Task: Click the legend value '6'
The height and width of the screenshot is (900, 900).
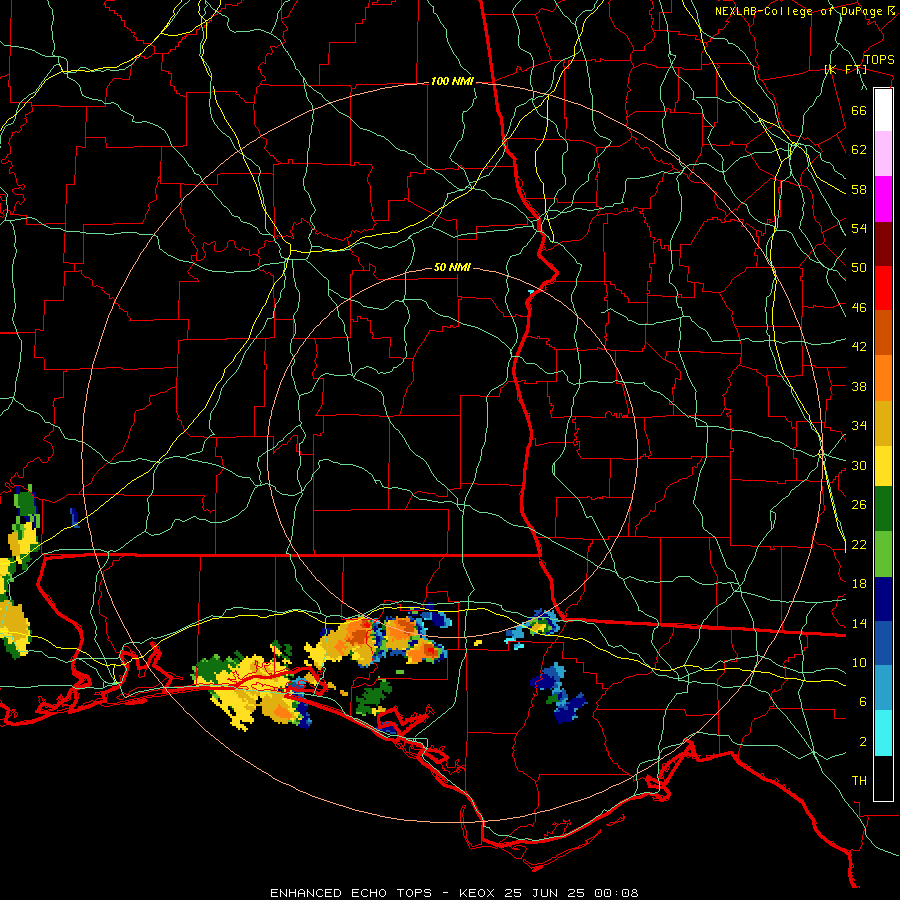Action: pos(863,702)
